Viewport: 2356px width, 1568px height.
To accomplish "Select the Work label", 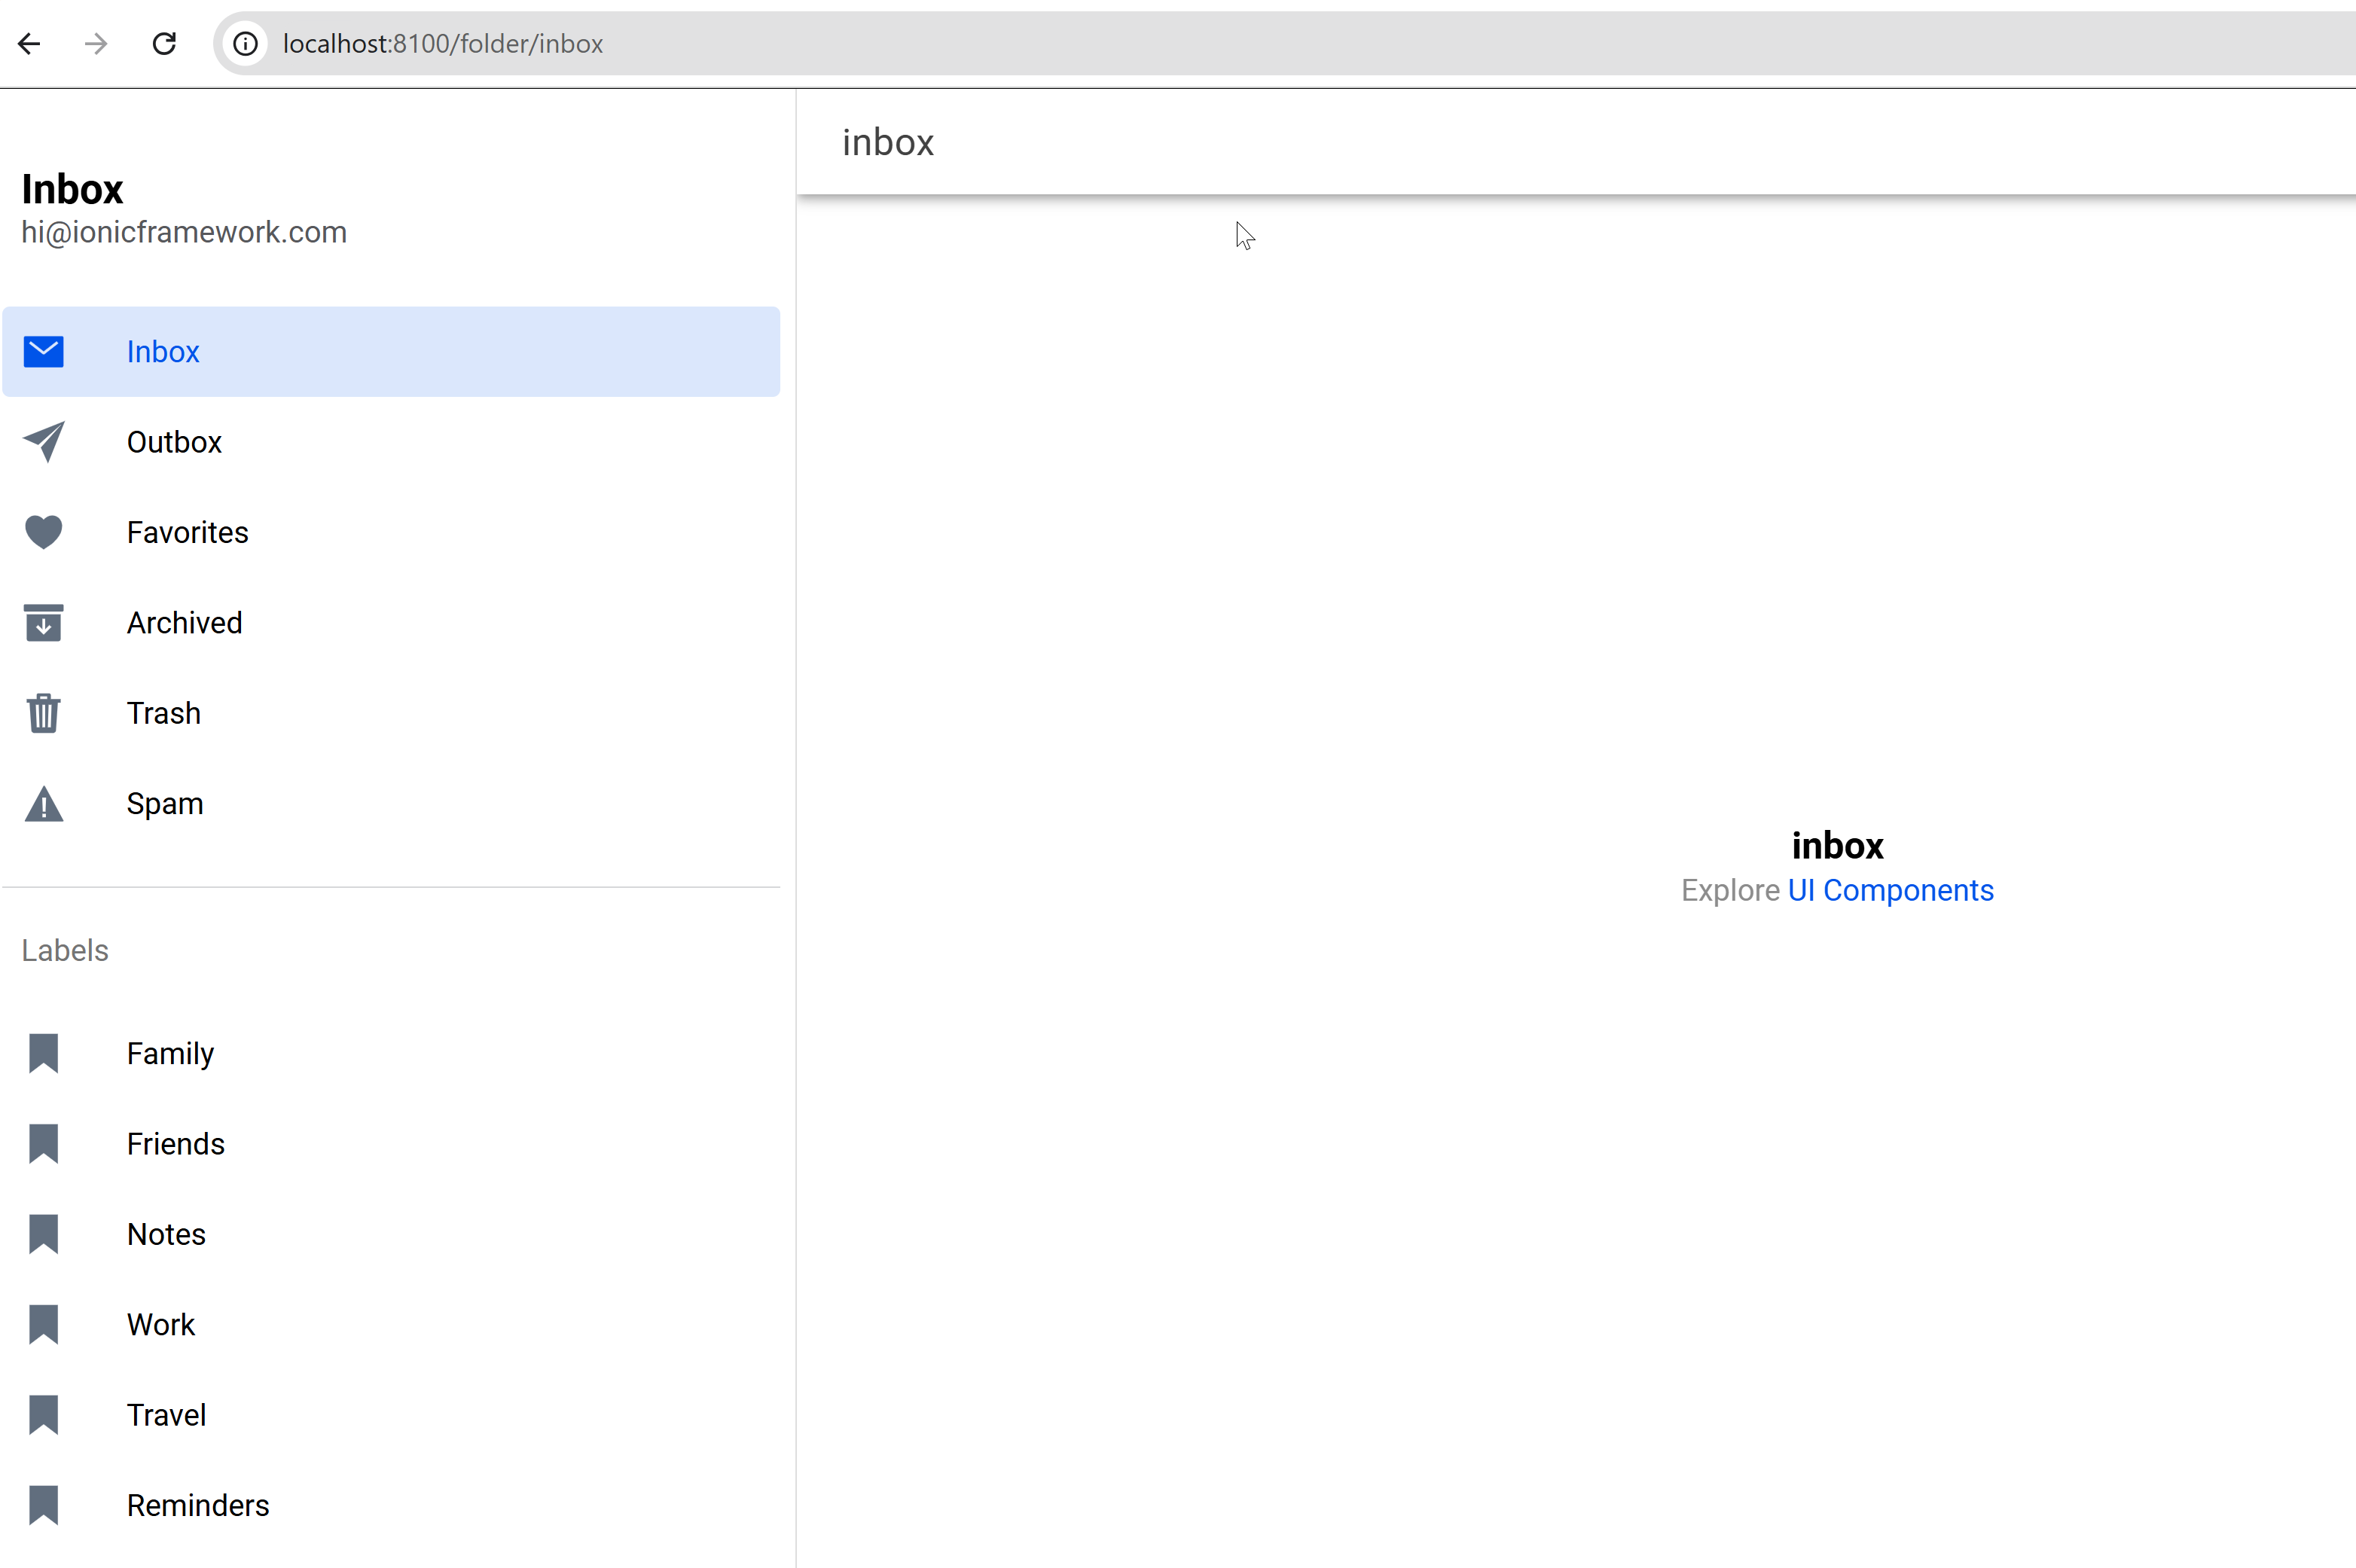I will 160,1324.
